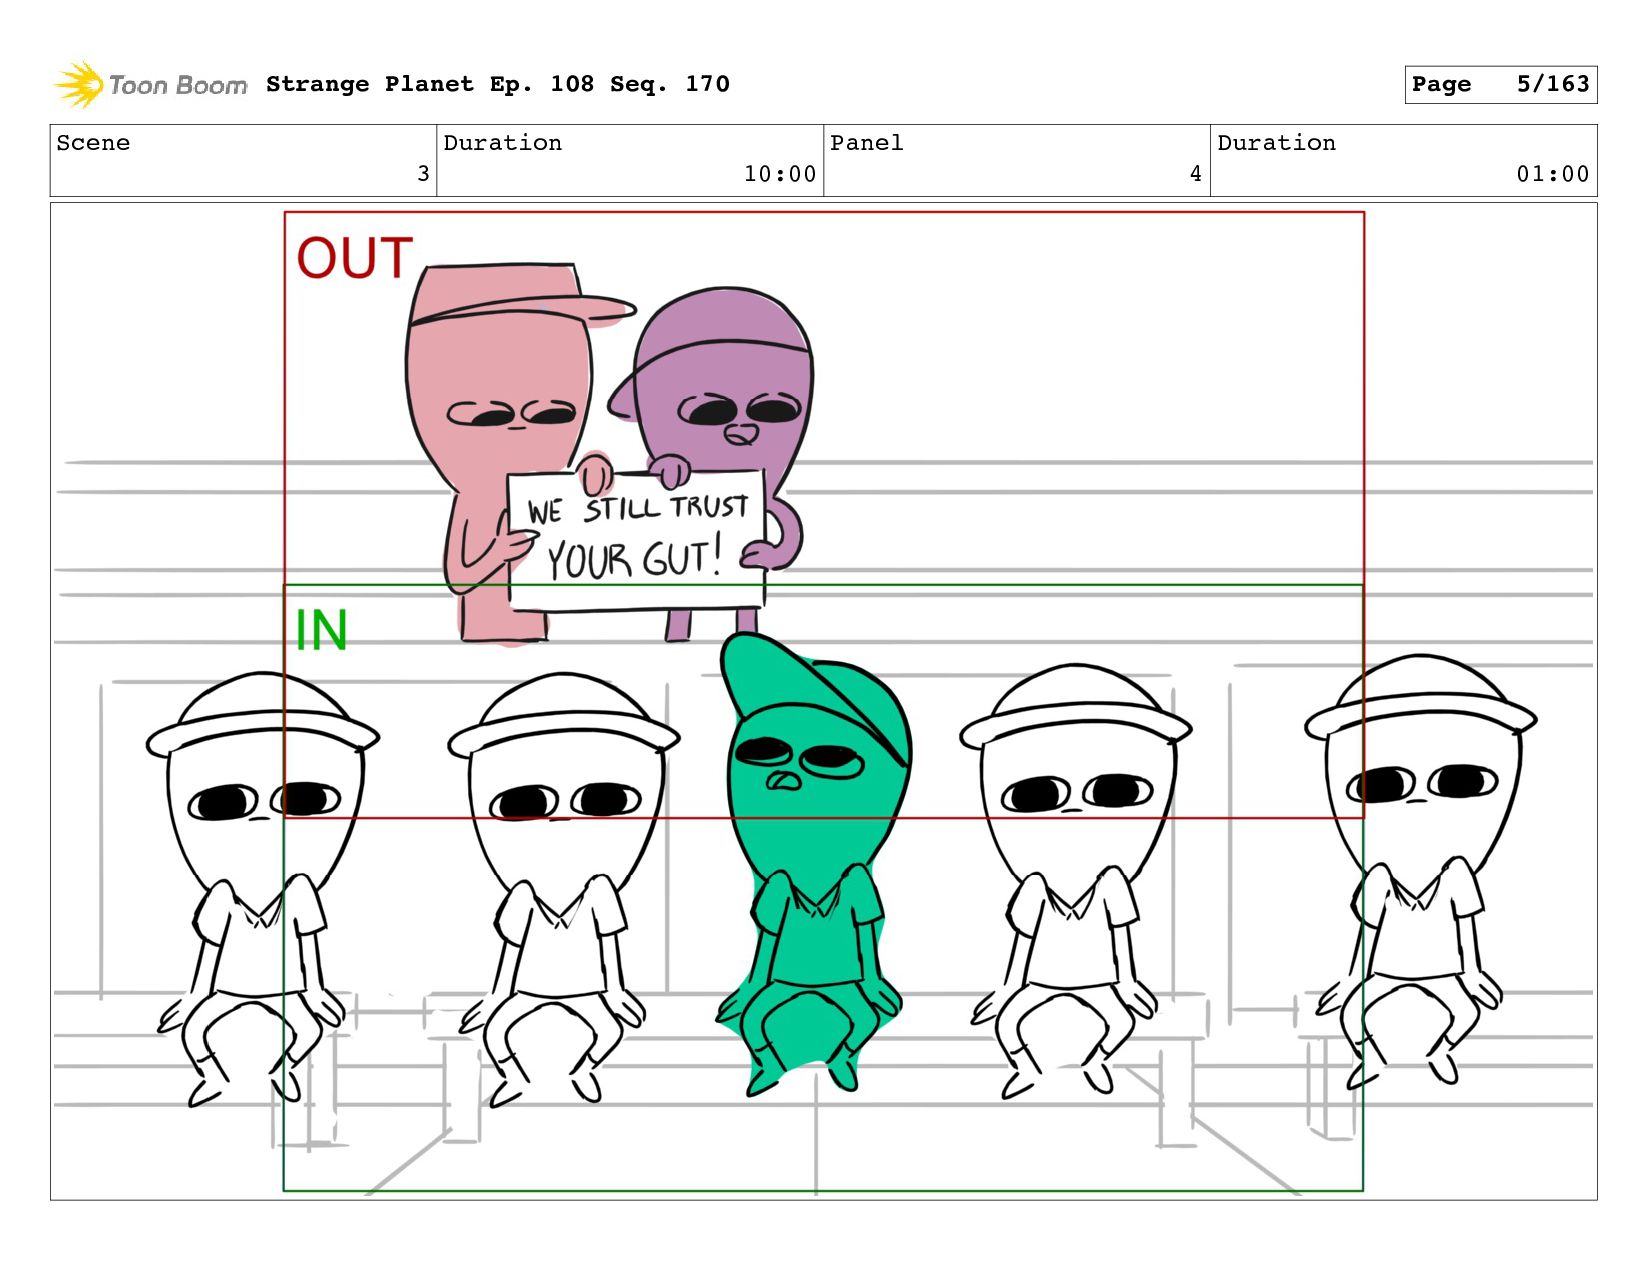Screen dimensions: 1650x1275
Task: Click the scene duration value 10:00
Action: tap(780, 174)
